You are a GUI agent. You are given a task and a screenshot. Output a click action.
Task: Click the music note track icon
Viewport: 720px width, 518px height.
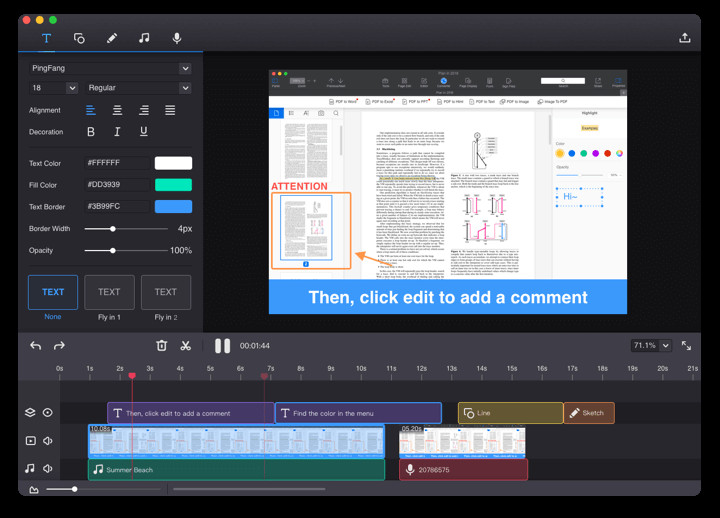30,468
